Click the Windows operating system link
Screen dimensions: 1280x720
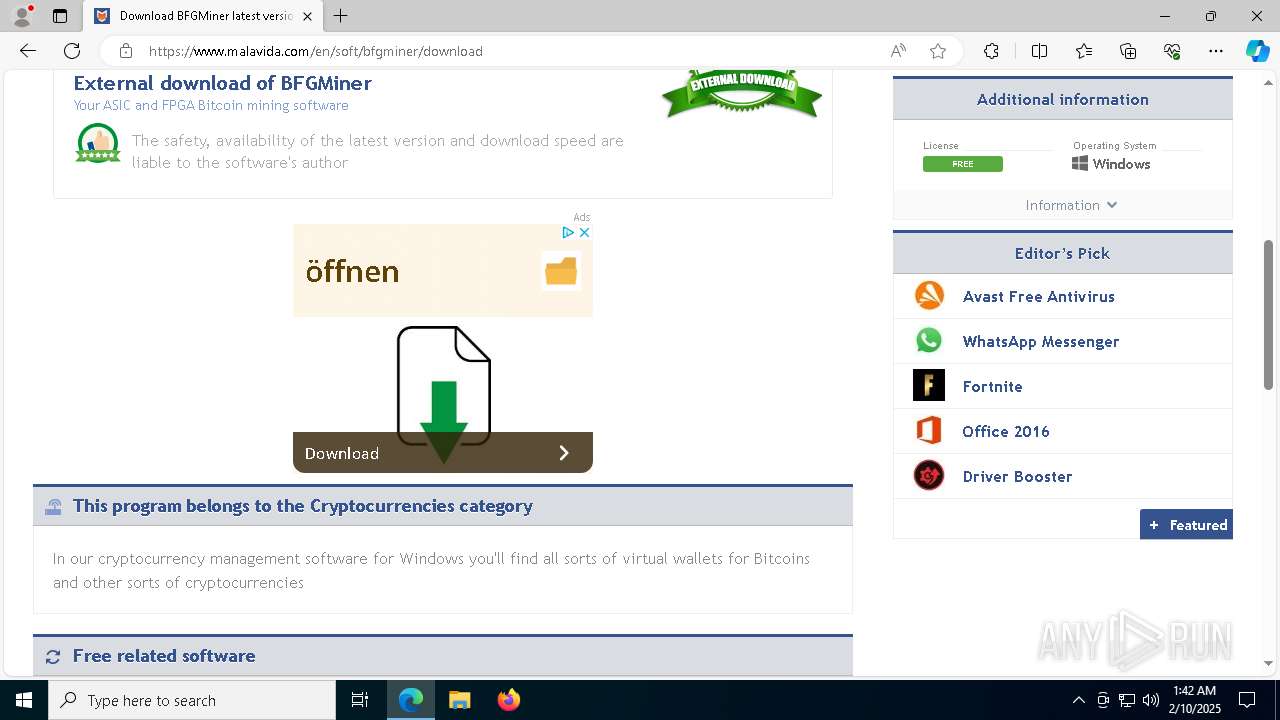[1111, 164]
